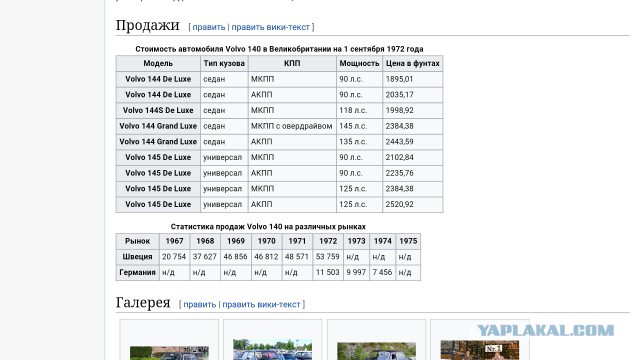640x360 pixels.
Task: Click the '1975' year header
Action: point(408,241)
